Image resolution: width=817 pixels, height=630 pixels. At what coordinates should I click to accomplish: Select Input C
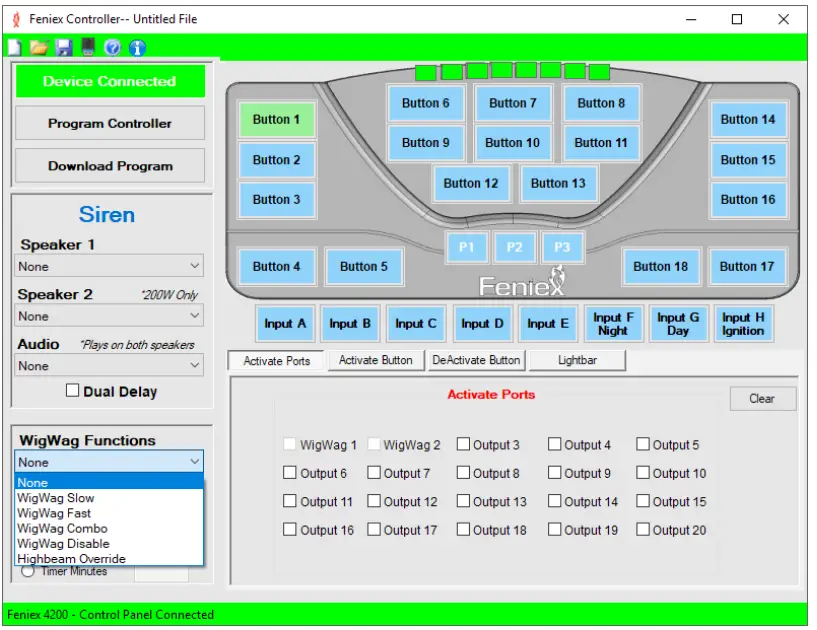pos(416,324)
